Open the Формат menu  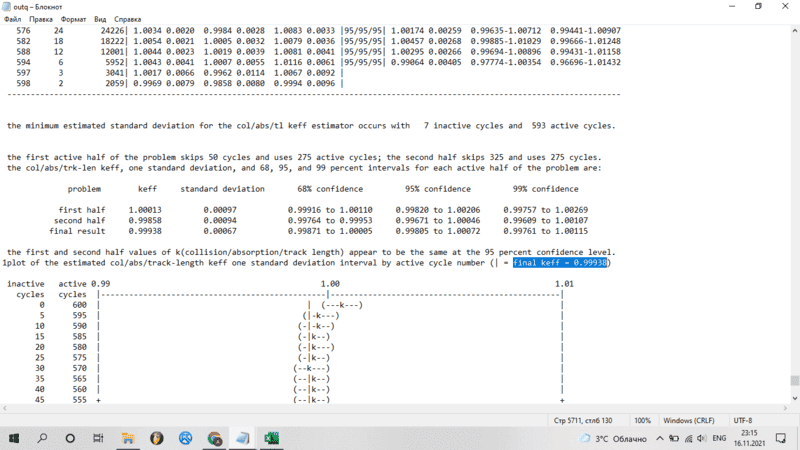[73, 19]
